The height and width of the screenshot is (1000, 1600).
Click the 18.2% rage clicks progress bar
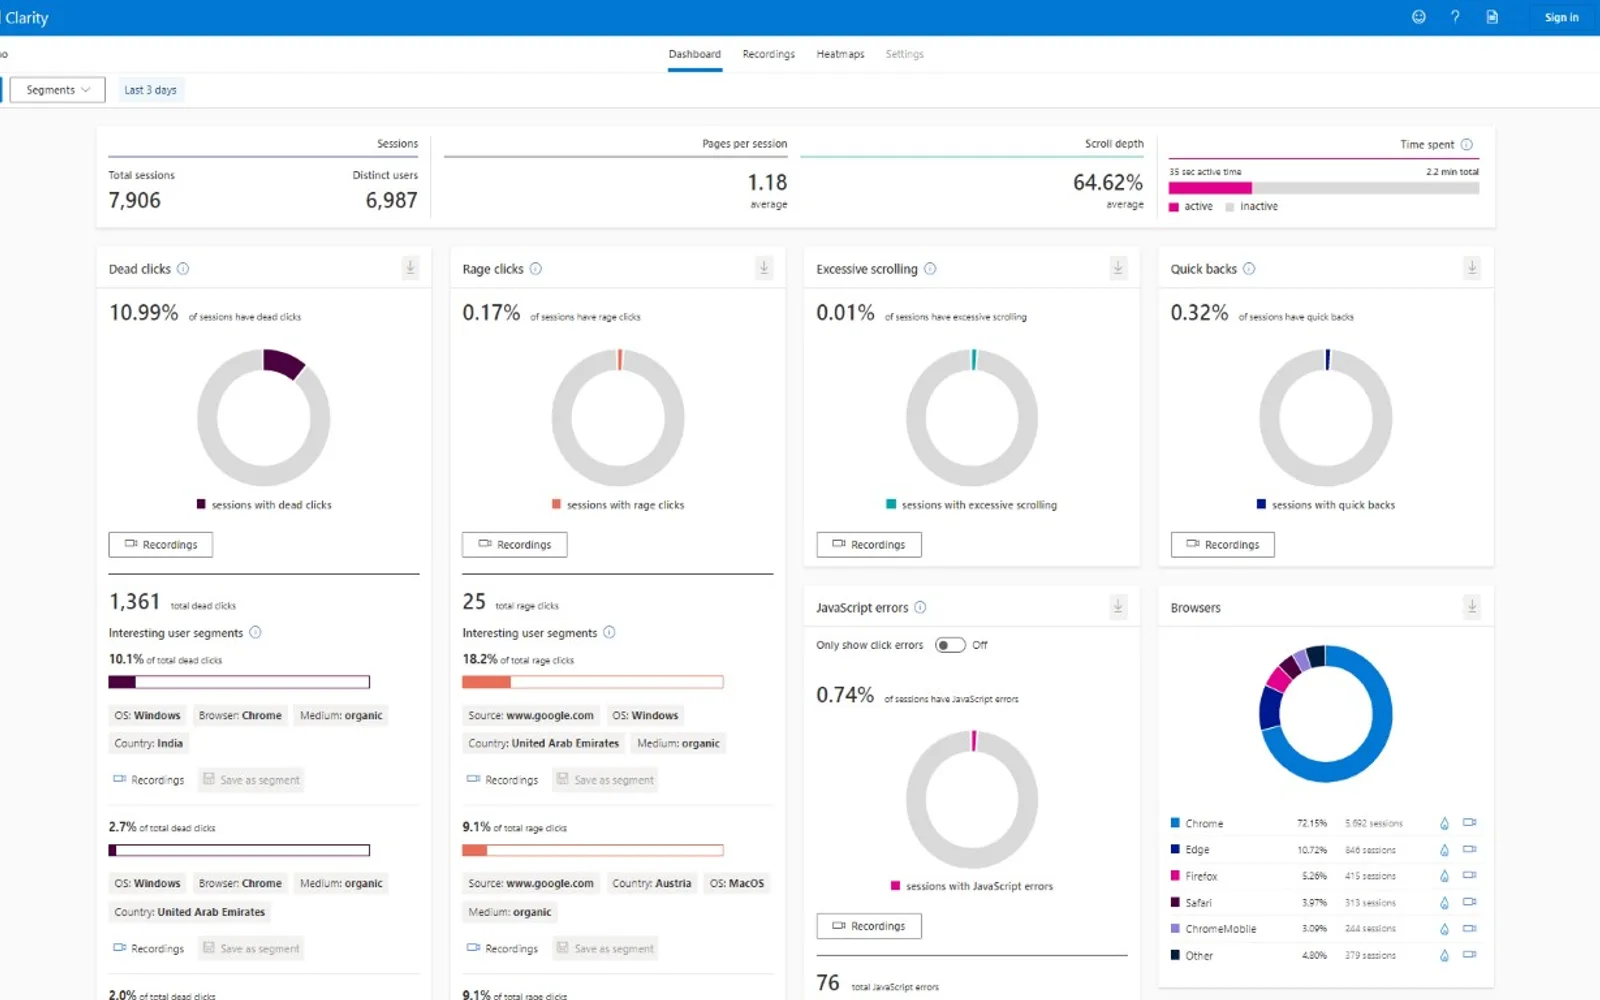(593, 682)
